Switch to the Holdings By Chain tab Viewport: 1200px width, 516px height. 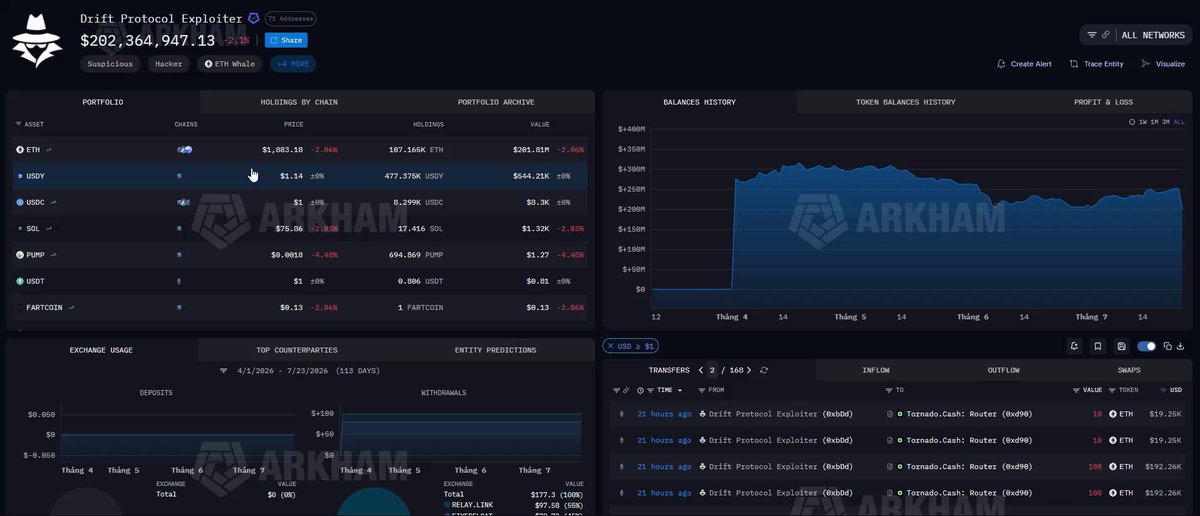click(299, 102)
